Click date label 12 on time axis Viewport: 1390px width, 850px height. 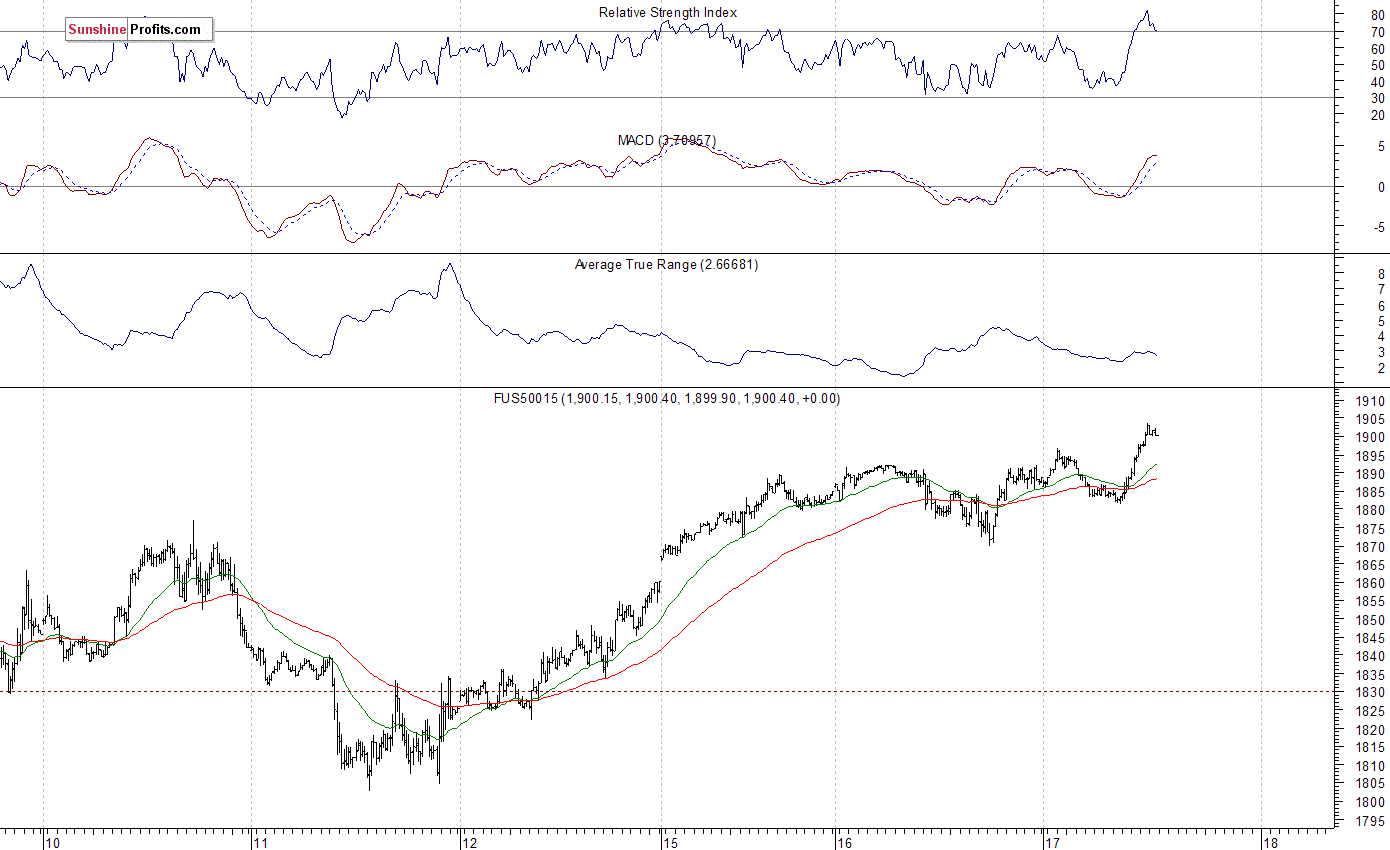pyautogui.click(x=471, y=842)
